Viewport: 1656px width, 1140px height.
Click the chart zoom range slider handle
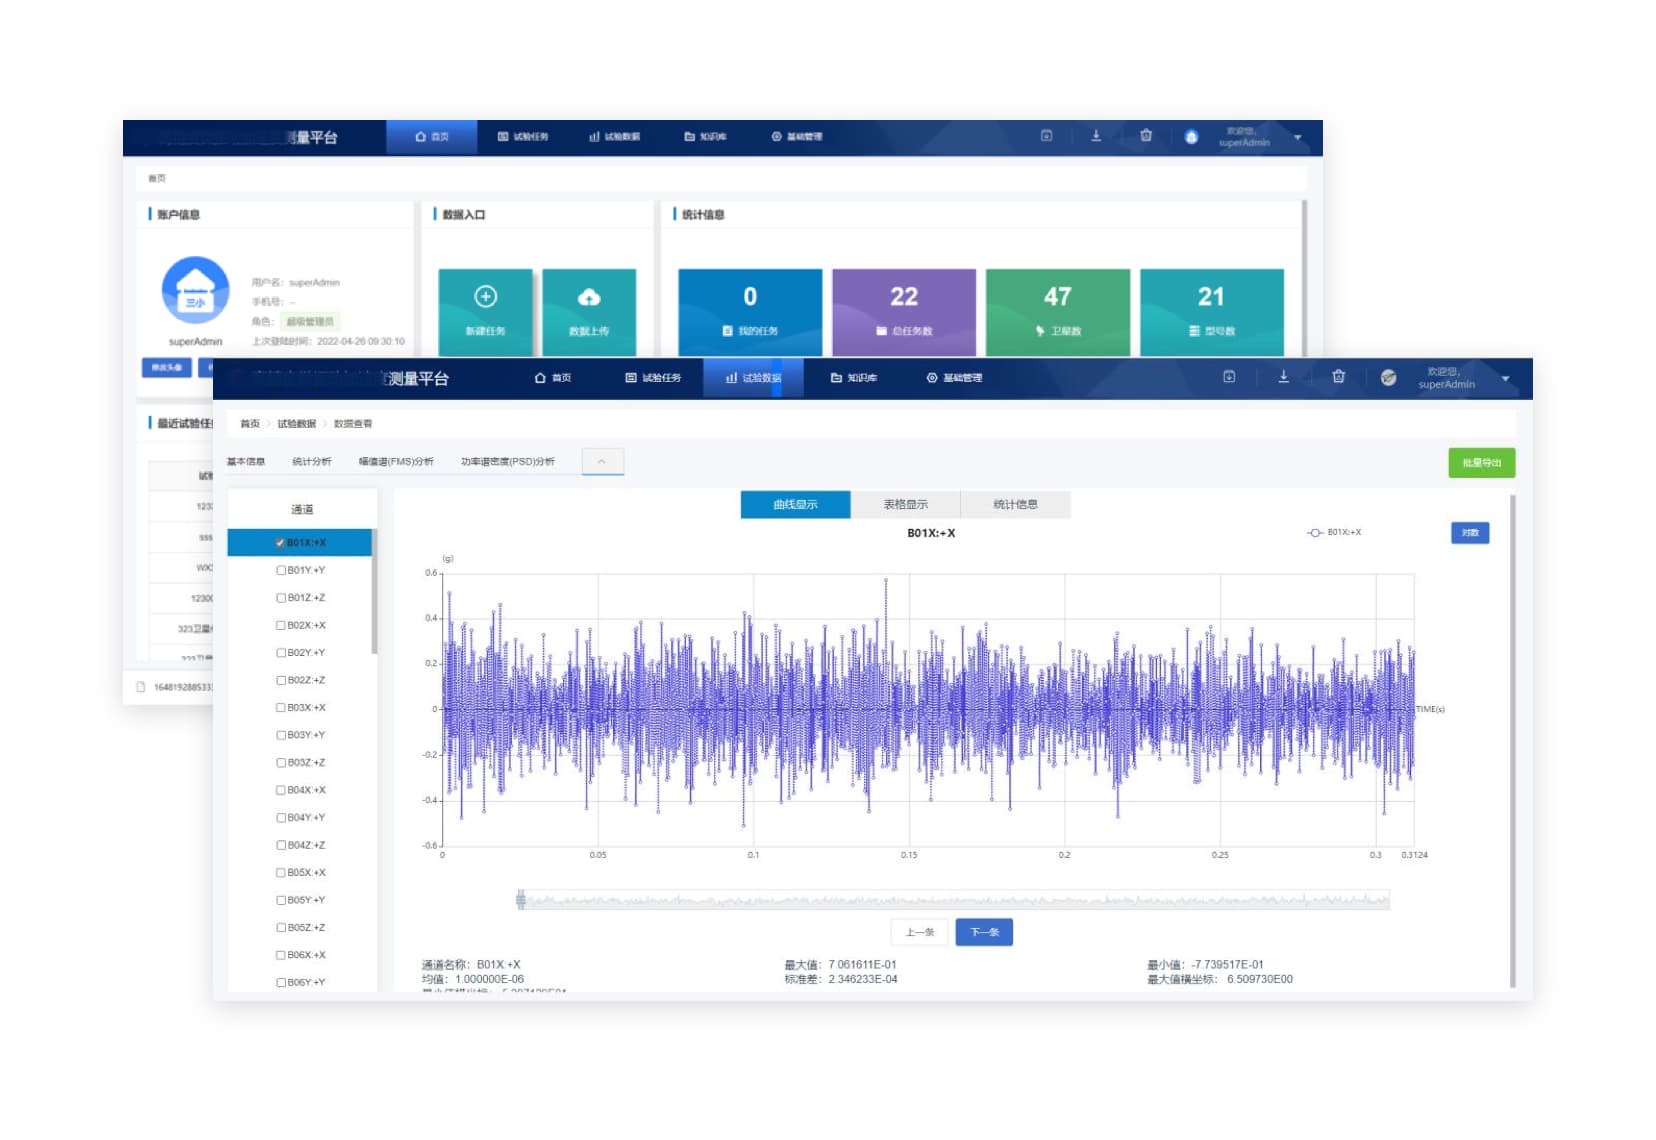521,900
